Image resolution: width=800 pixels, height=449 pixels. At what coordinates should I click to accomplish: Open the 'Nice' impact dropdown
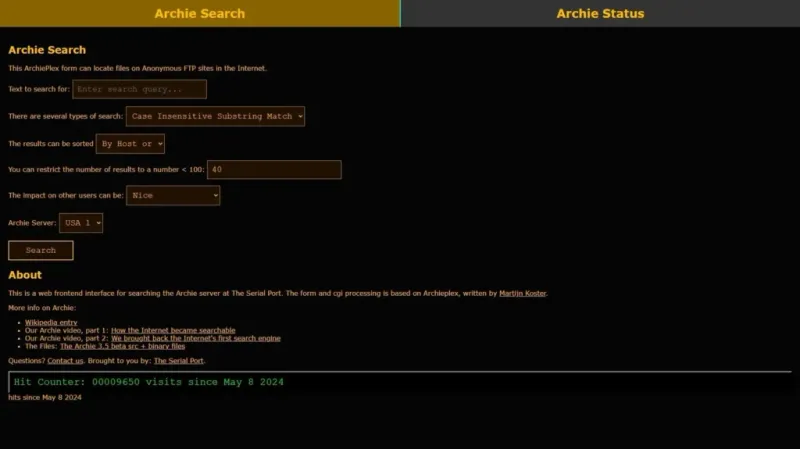point(173,195)
